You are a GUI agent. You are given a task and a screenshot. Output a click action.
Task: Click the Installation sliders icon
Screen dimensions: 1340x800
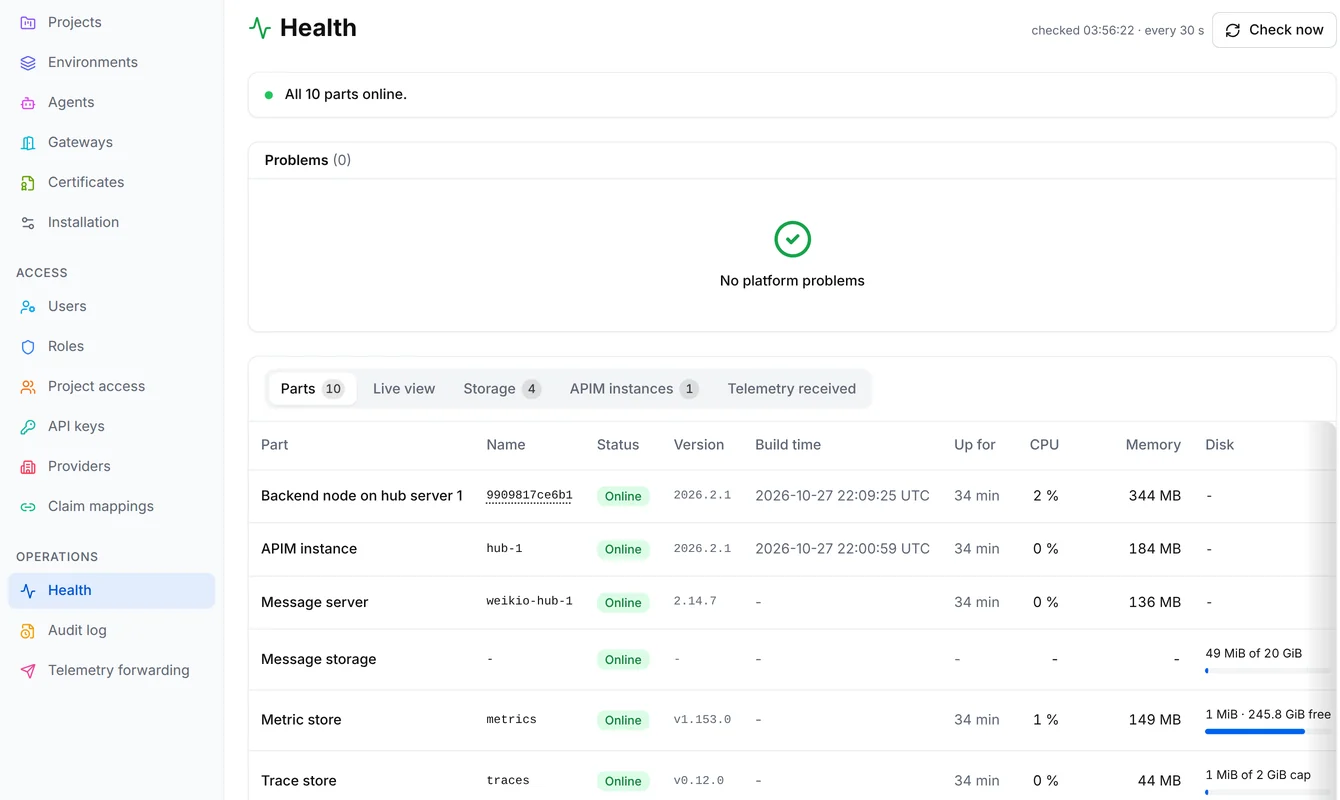28,222
